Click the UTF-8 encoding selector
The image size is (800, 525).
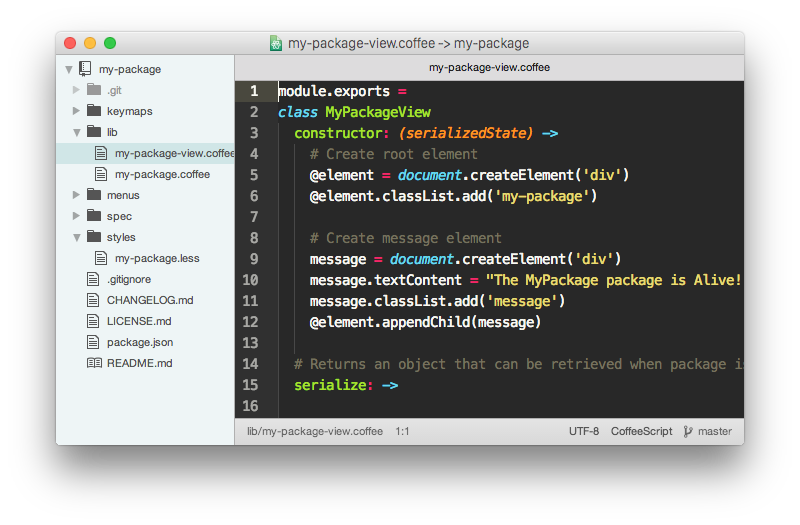pyautogui.click(x=584, y=432)
